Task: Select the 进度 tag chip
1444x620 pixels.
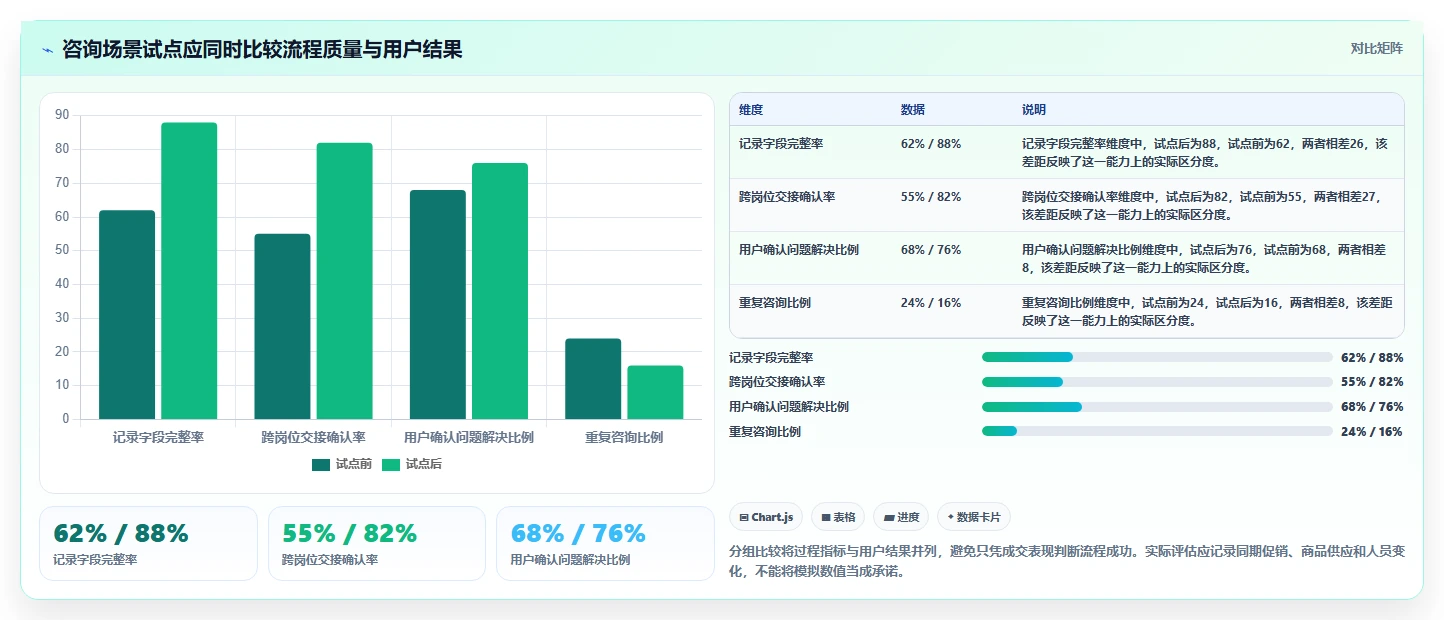Action: click(901, 517)
